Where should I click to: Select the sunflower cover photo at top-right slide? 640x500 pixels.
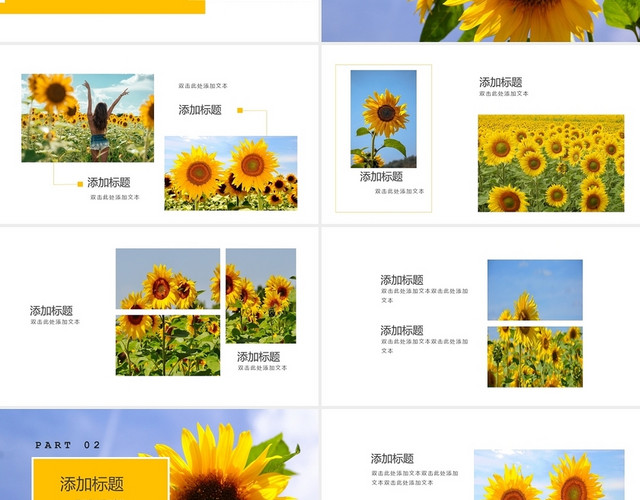point(481,21)
